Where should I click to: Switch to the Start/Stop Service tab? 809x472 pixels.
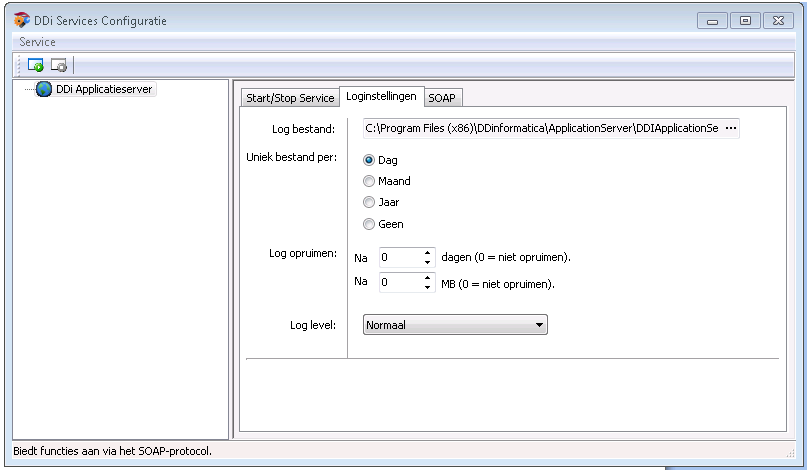(x=290, y=98)
